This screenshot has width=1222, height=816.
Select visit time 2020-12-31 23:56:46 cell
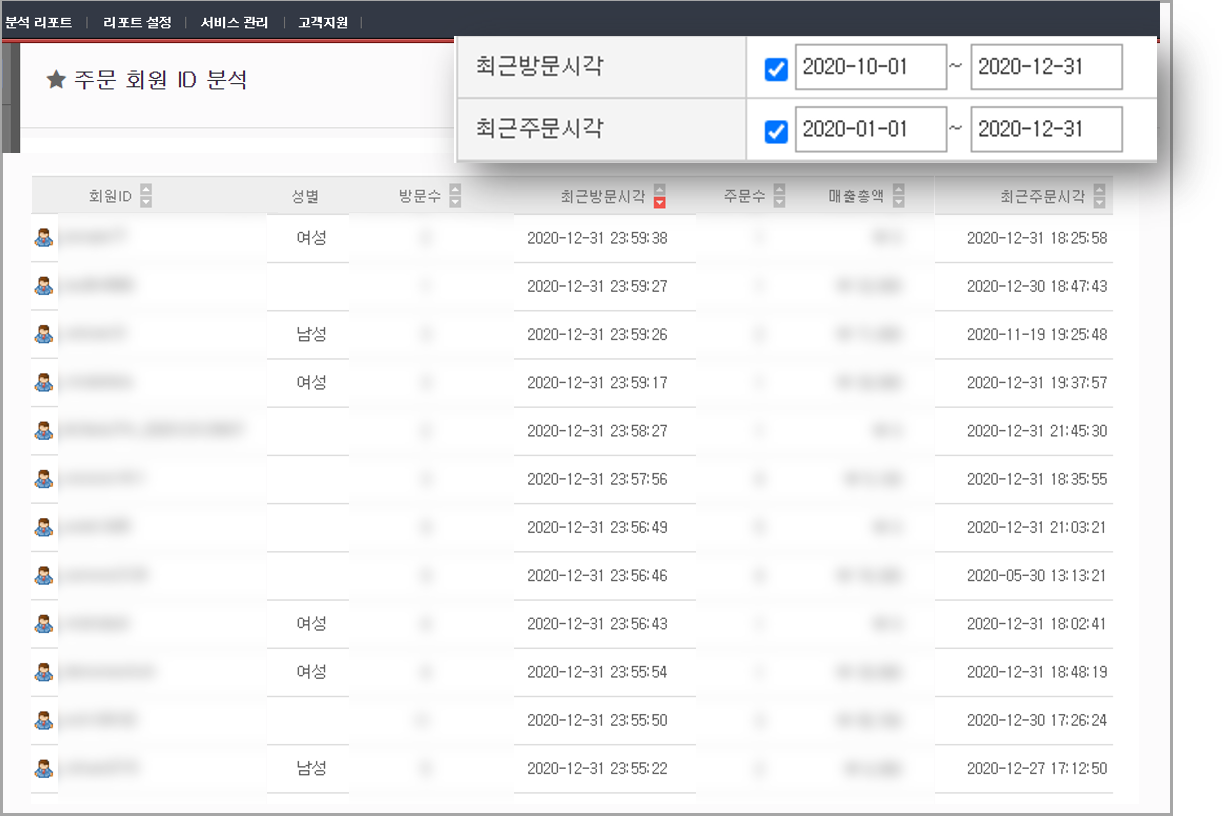pyautogui.click(x=597, y=576)
